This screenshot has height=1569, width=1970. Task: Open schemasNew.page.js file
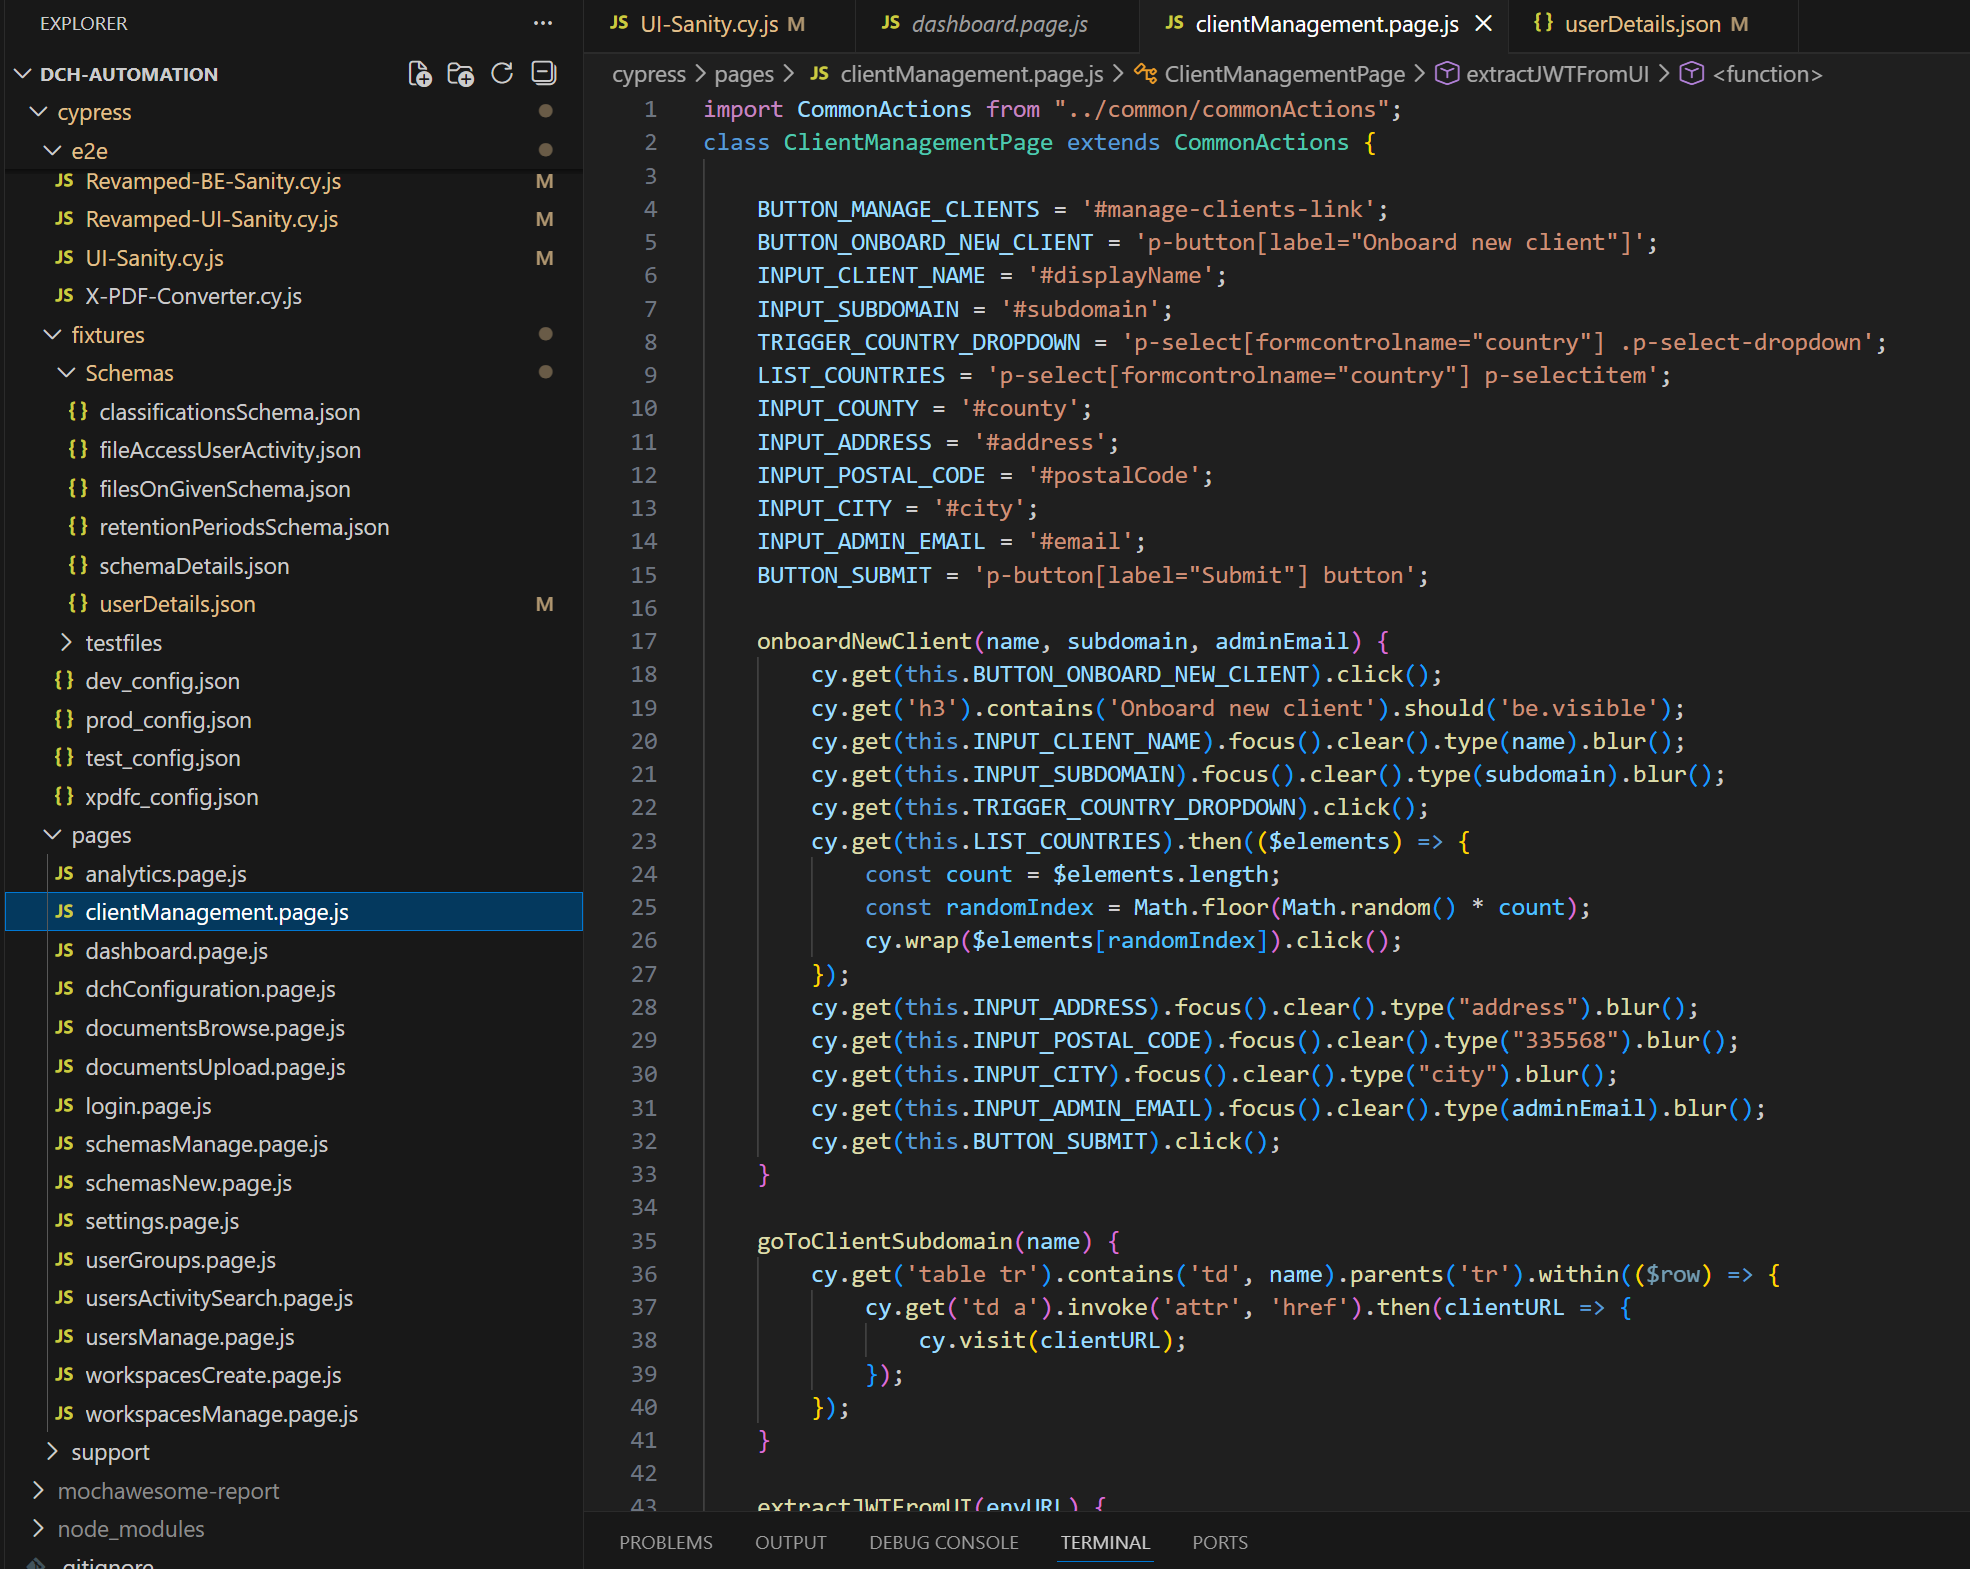pos(188,1183)
